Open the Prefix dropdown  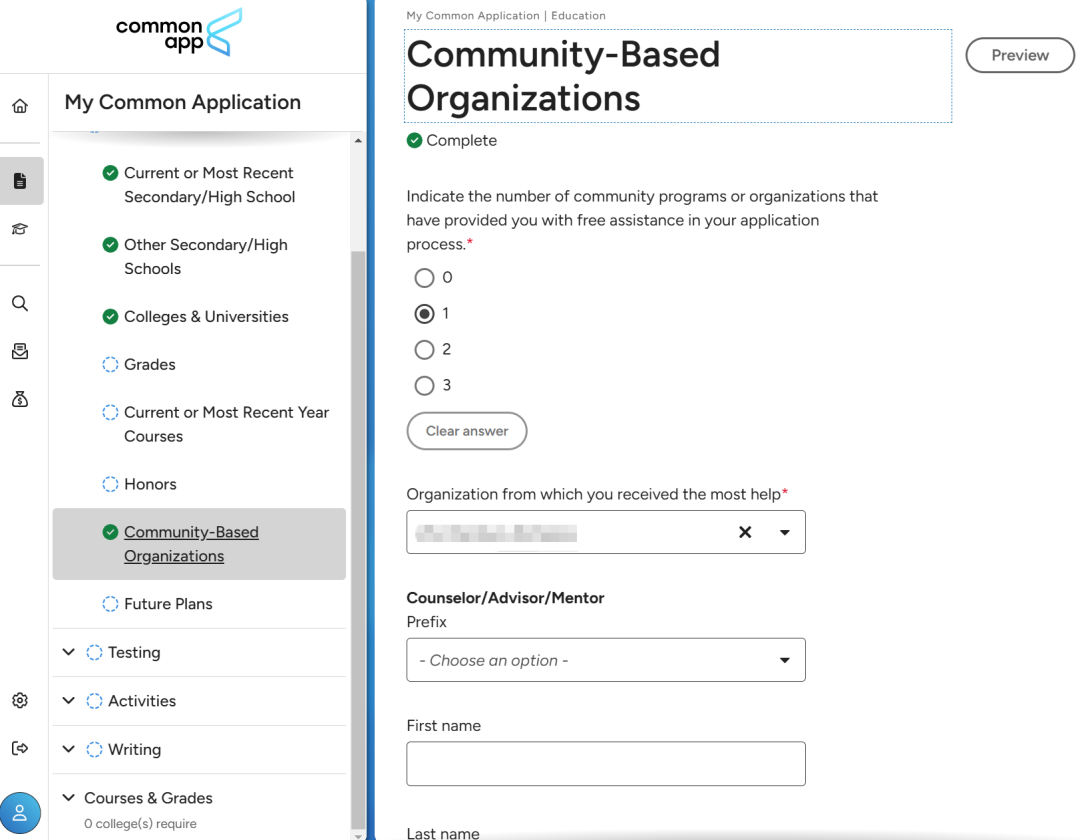coord(605,660)
